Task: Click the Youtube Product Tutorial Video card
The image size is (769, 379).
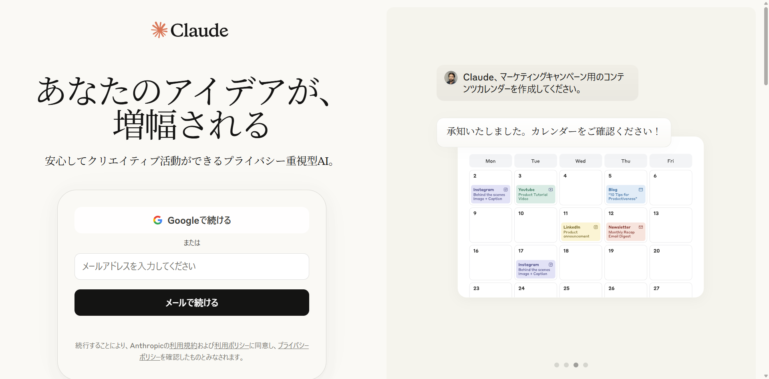Action: click(x=535, y=194)
